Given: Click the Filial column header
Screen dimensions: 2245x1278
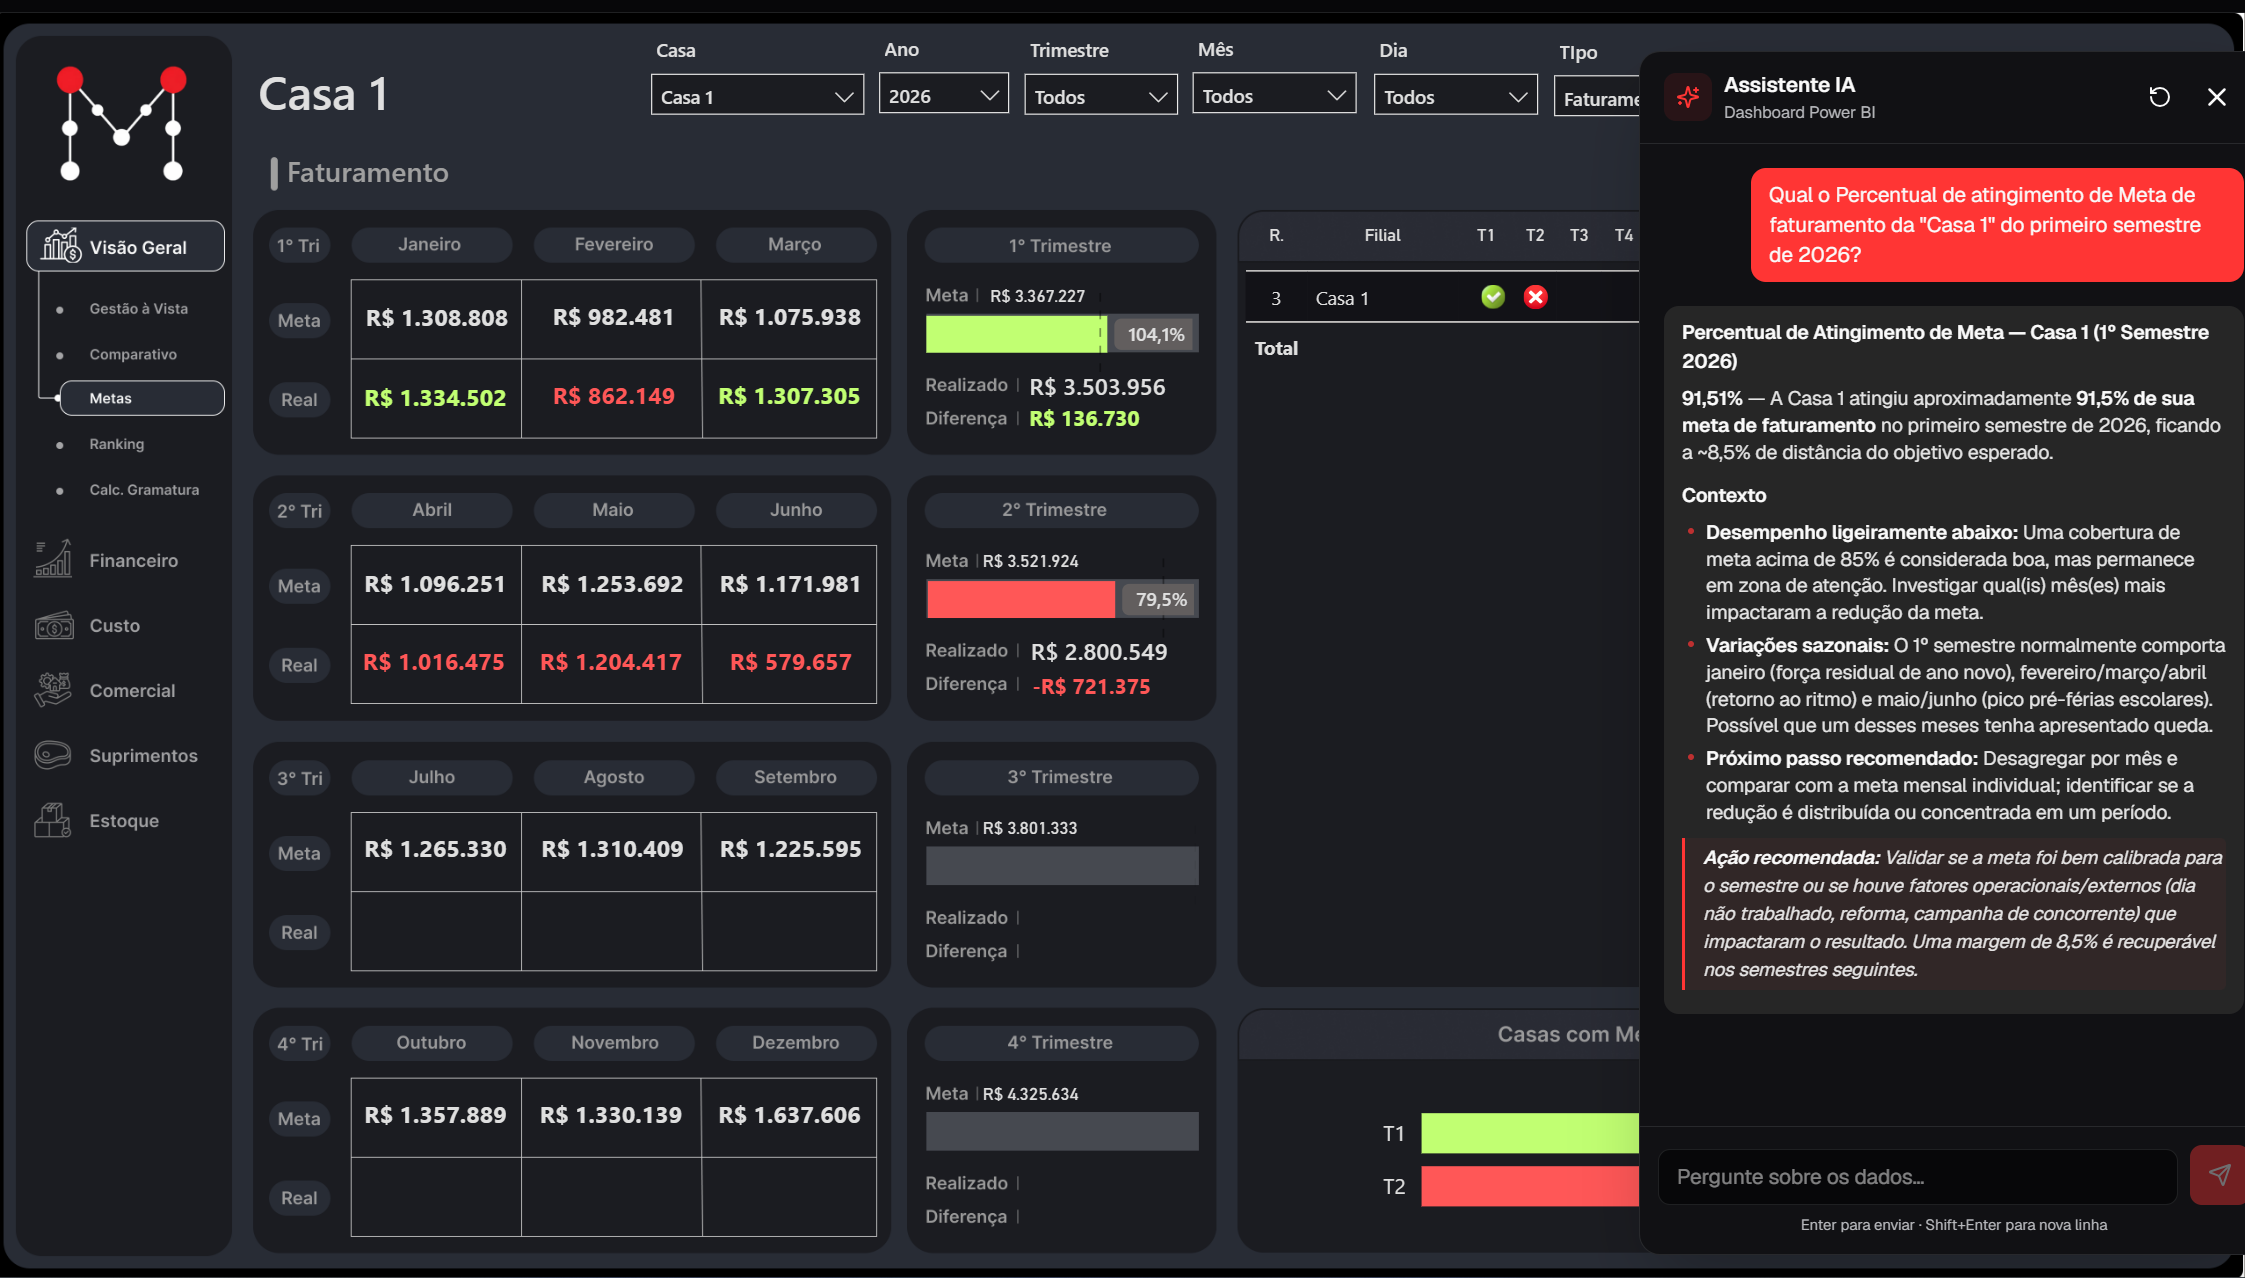Looking at the screenshot, I should click(x=1382, y=235).
